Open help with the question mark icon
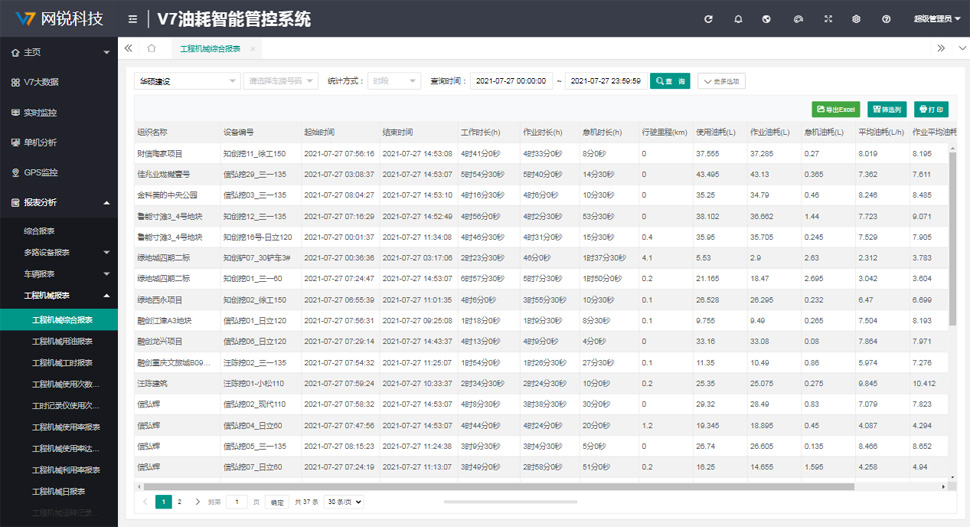970x527 pixels. [x=886, y=19]
